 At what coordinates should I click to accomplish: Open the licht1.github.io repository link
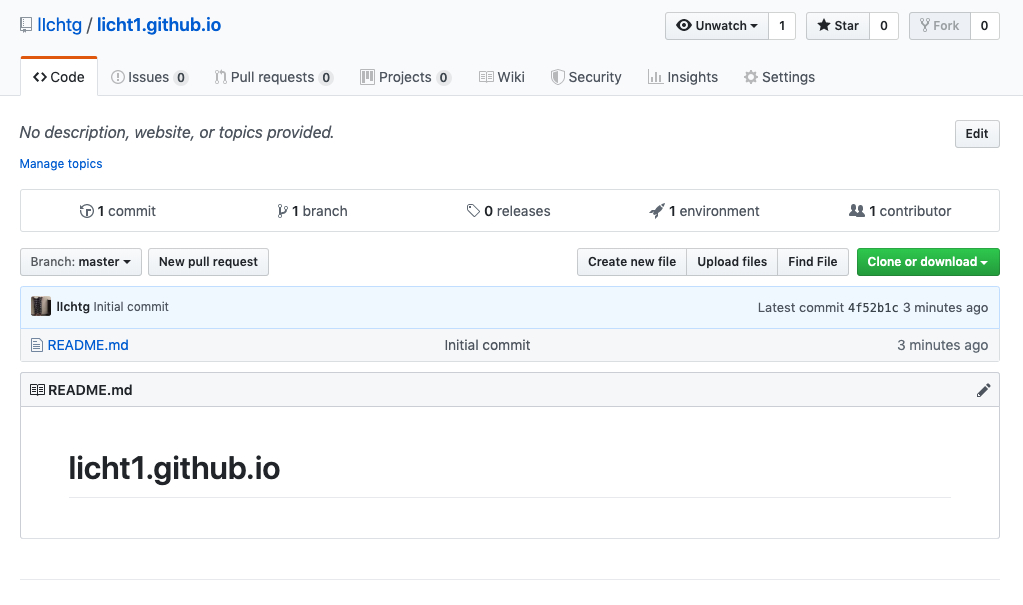pyautogui.click(x=159, y=25)
